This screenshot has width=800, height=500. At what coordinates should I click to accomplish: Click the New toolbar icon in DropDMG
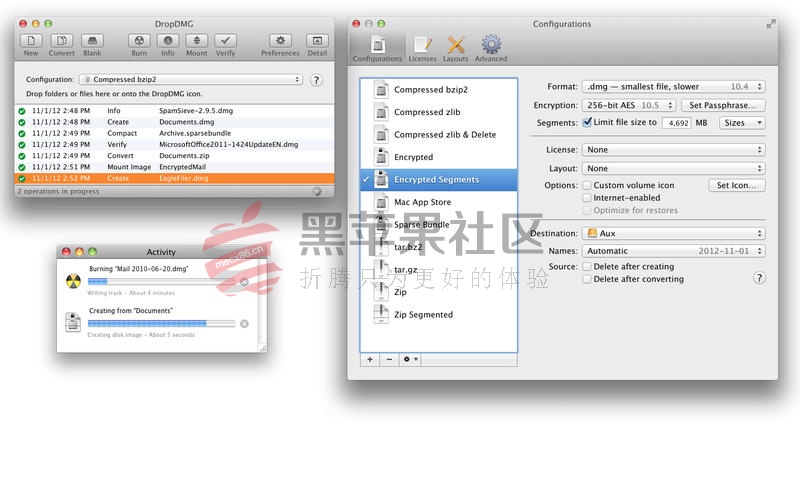(x=31, y=41)
